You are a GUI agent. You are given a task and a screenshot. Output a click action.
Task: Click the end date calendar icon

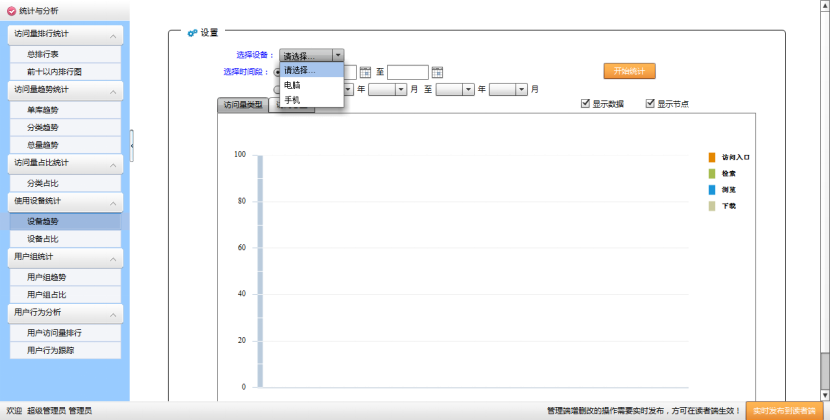tap(437, 72)
